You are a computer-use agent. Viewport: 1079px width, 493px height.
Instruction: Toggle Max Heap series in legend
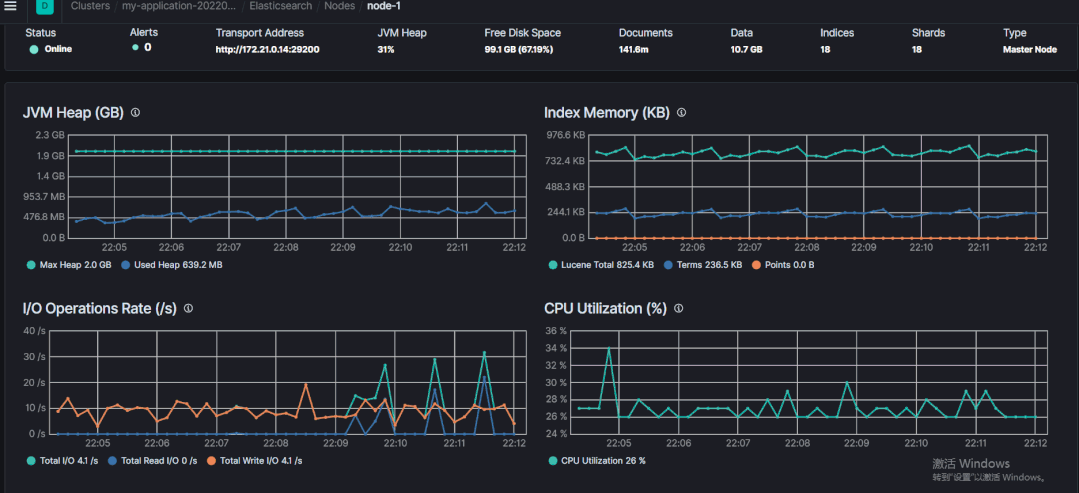tap(72, 265)
